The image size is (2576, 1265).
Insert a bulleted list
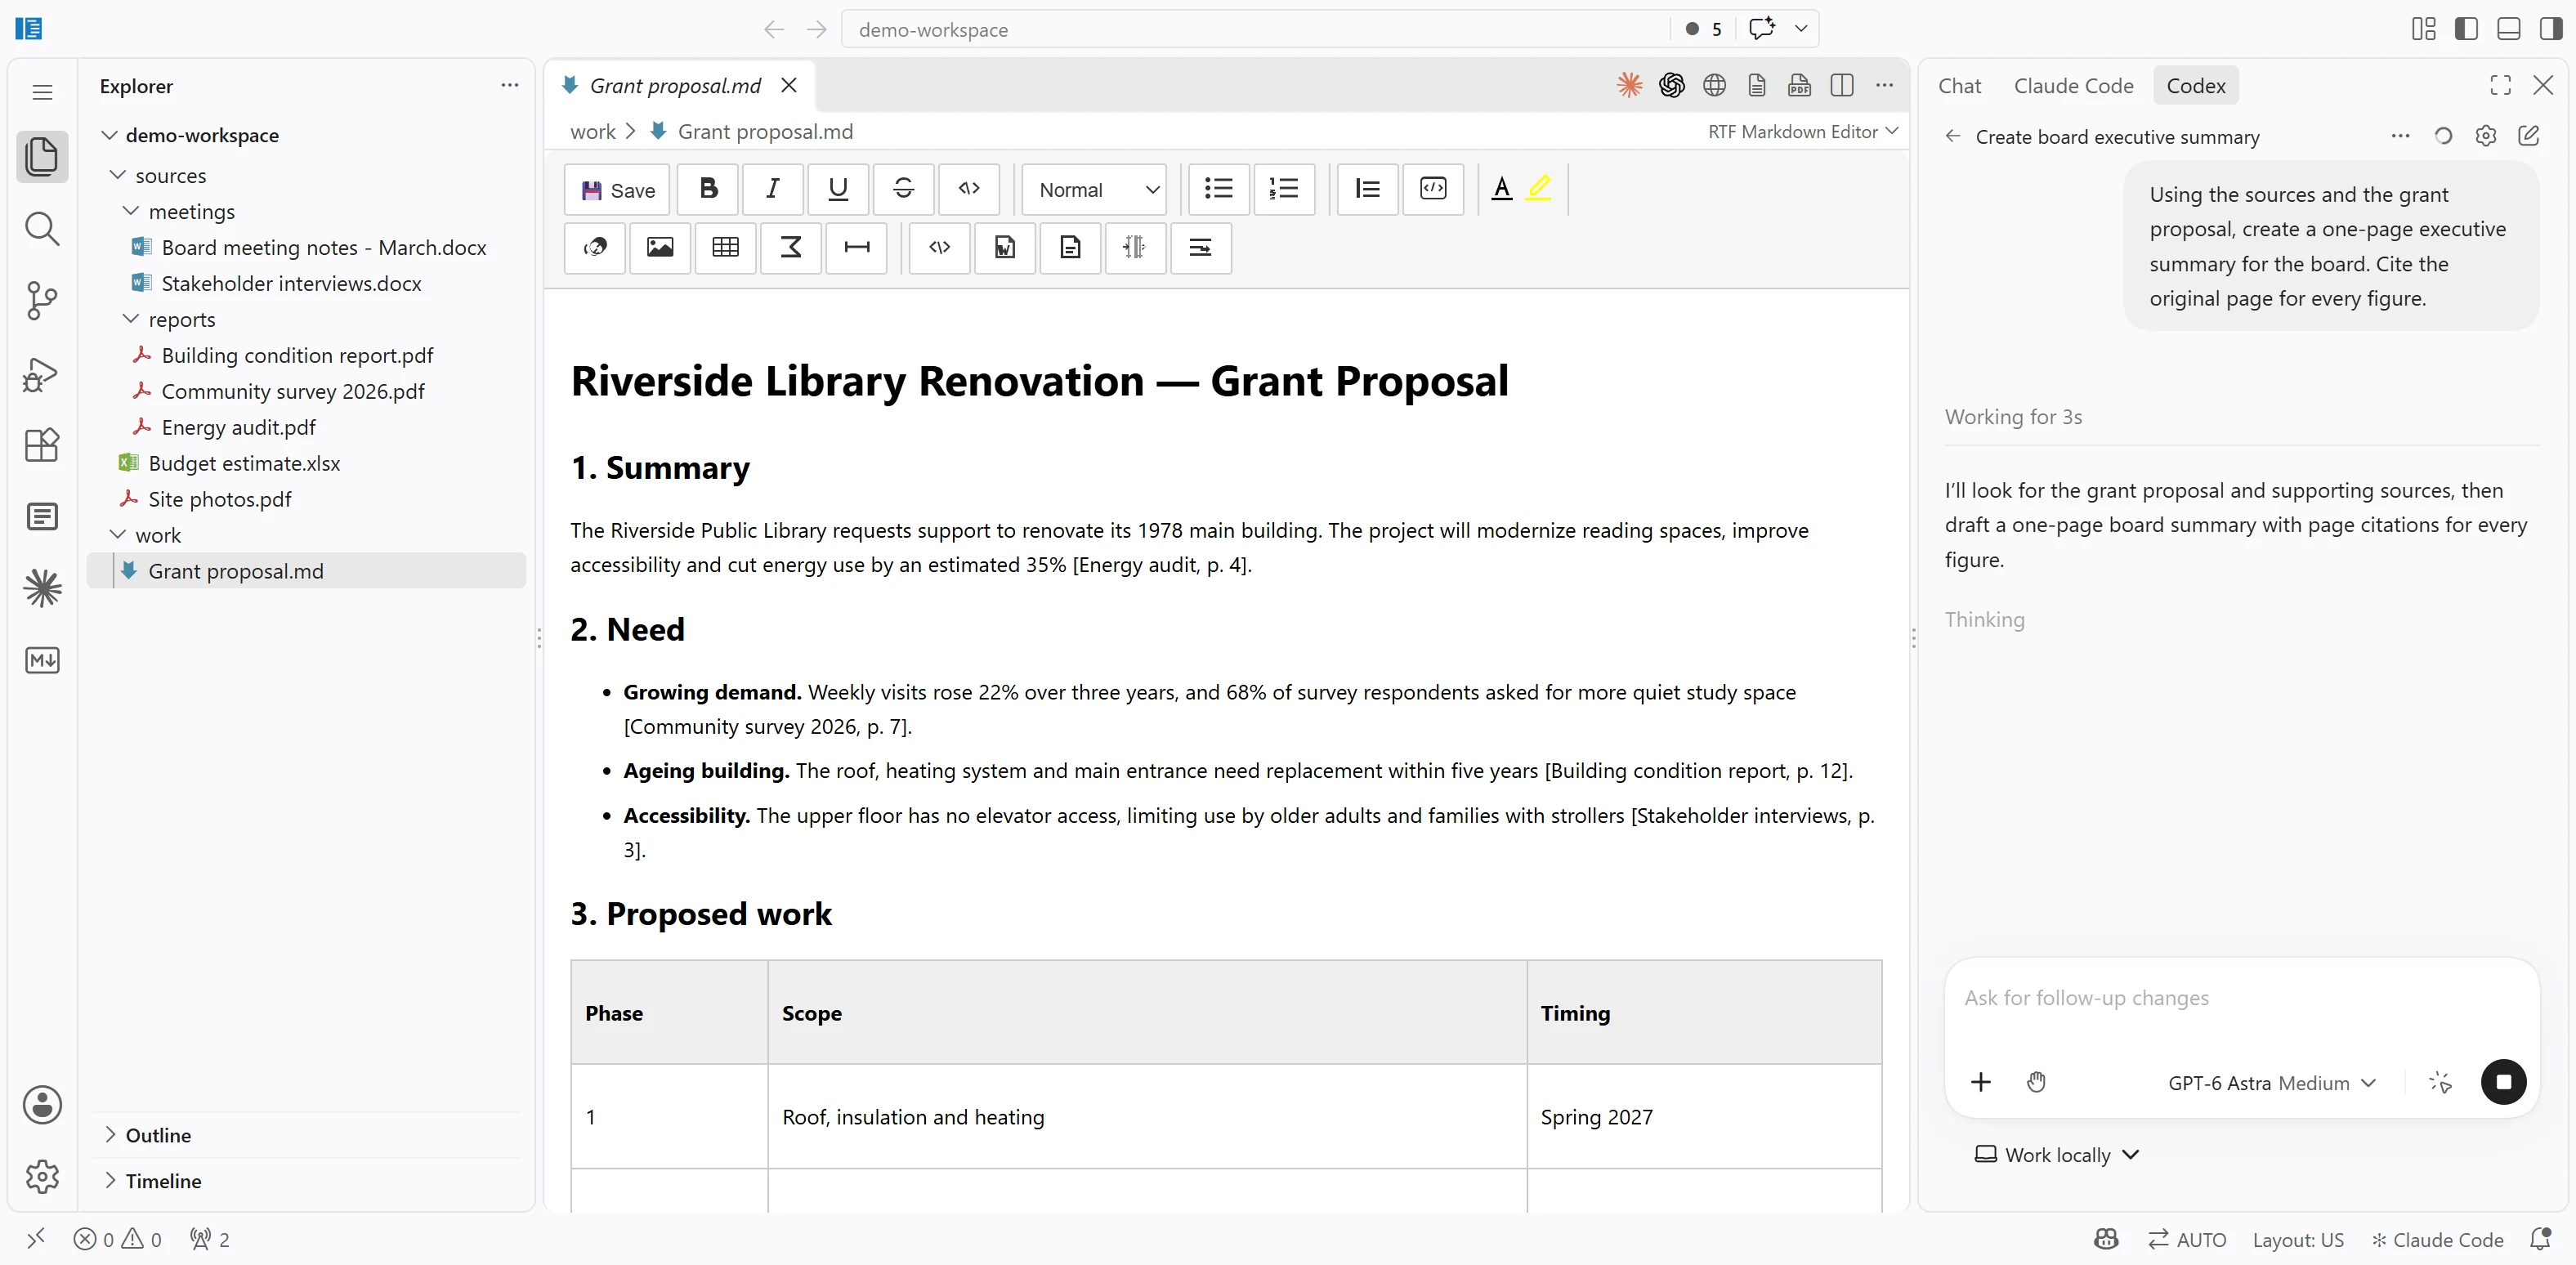click(1218, 189)
